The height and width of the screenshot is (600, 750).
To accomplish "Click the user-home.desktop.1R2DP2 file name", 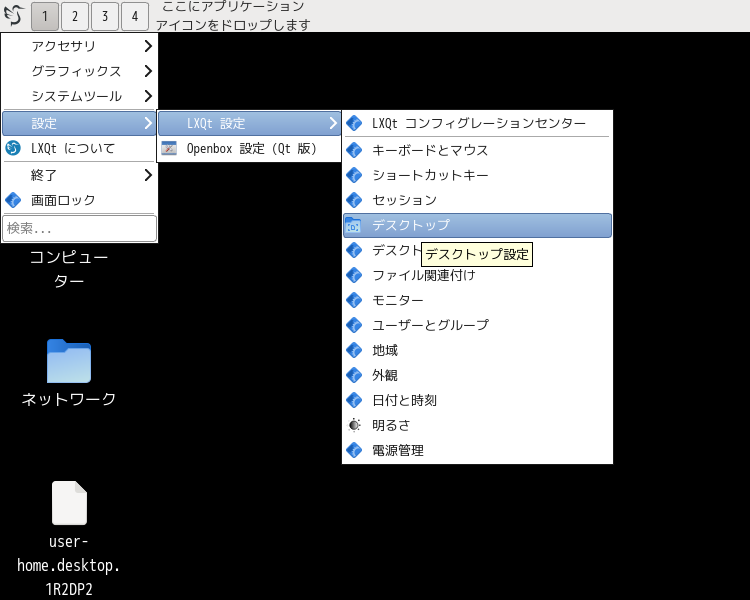I will (69, 566).
